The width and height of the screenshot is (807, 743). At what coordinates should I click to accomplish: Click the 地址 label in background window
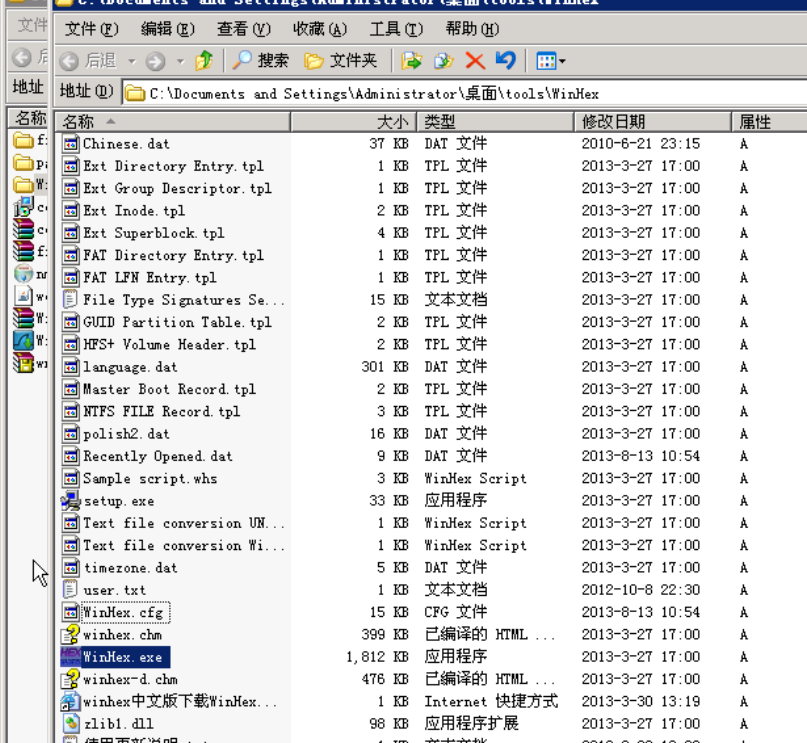[x=28, y=86]
